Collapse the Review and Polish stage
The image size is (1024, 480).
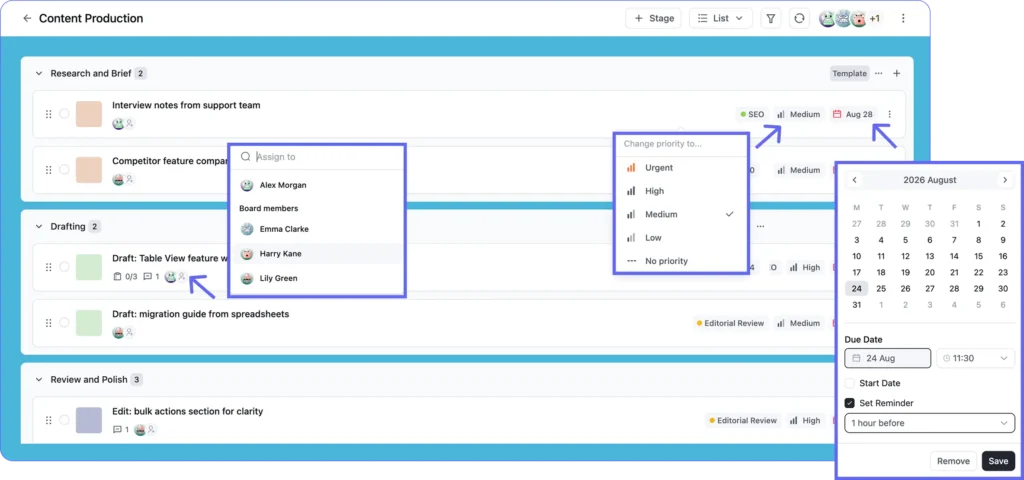click(39, 379)
